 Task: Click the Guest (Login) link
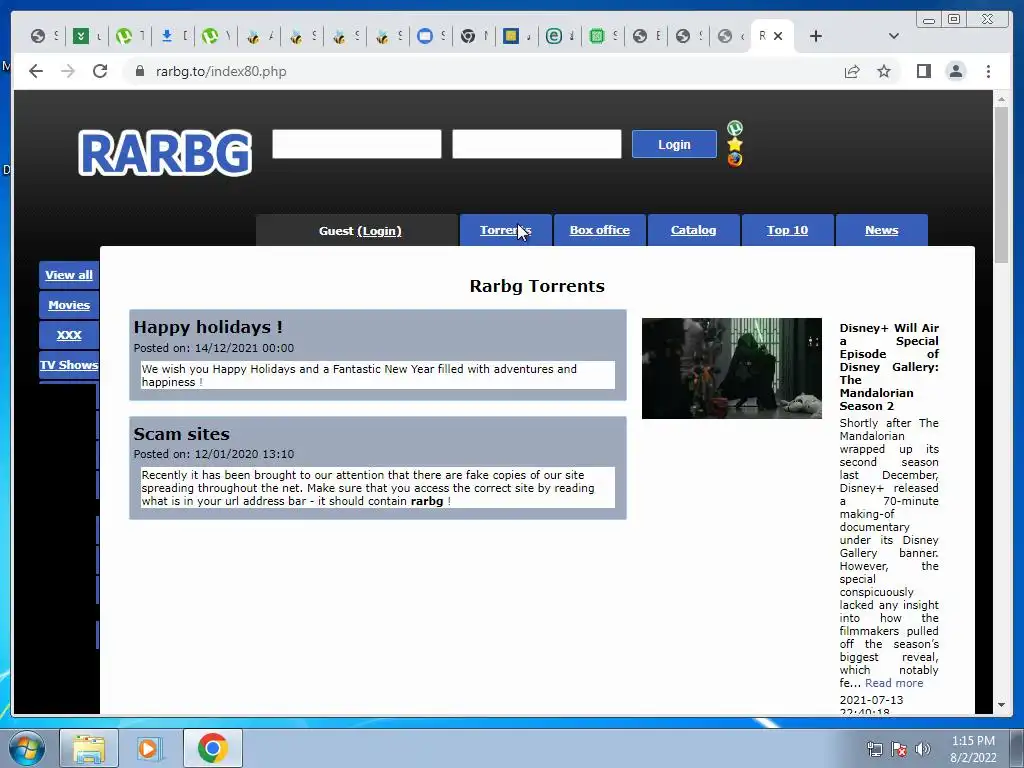click(379, 231)
